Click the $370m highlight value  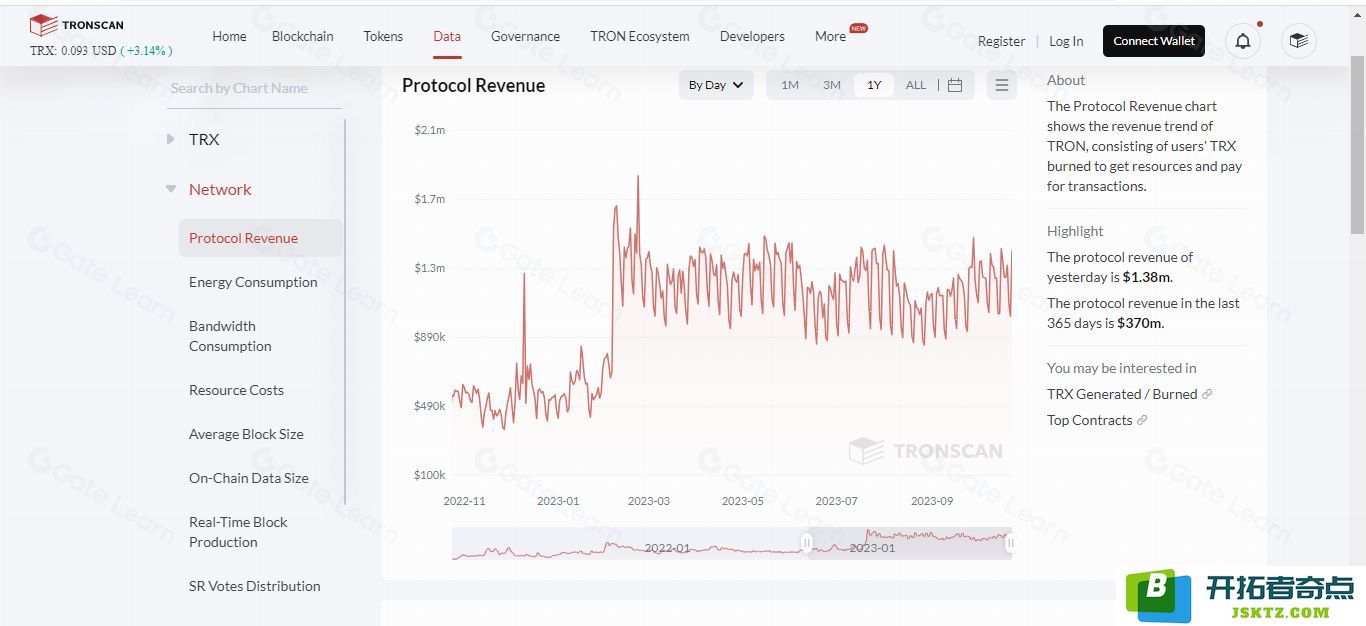pos(1139,323)
